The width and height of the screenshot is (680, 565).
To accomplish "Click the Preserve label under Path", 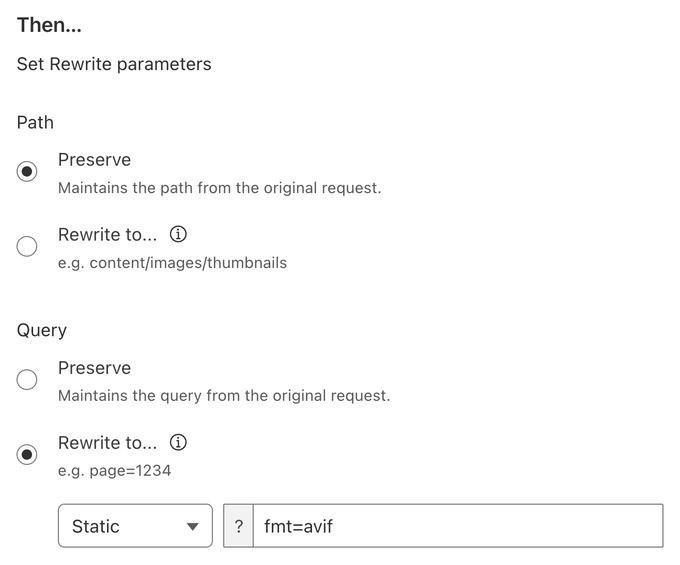I will [x=94, y=160].
